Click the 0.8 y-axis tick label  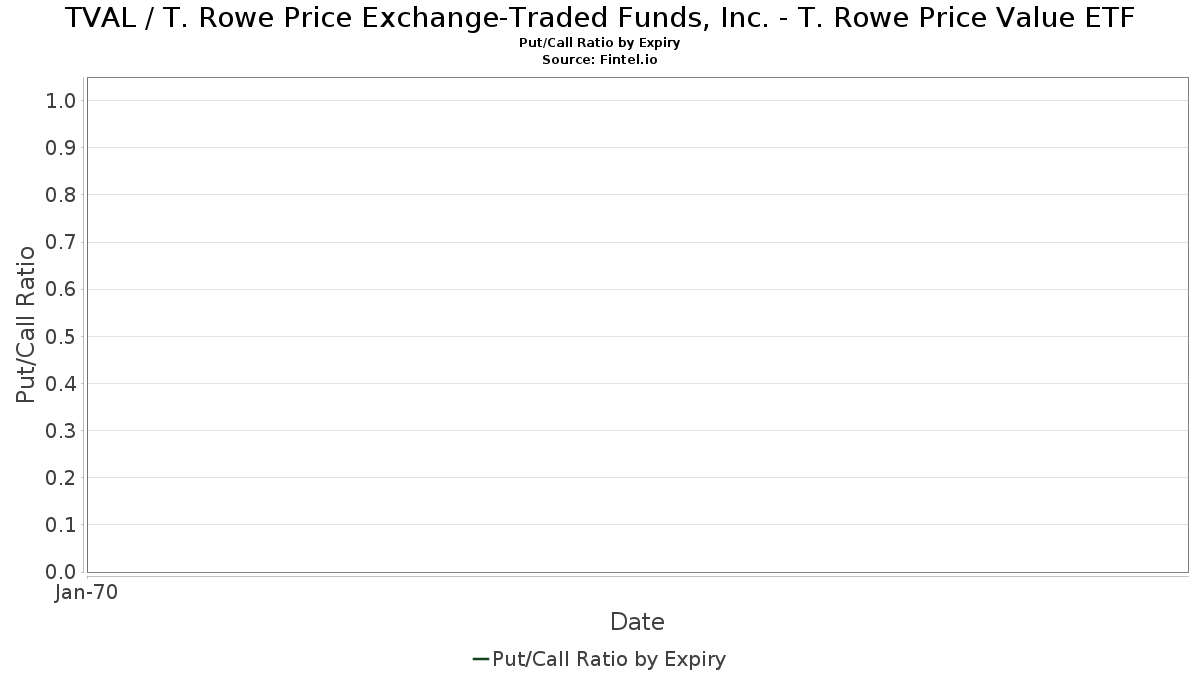pyautogui.click(x=61, y=194)
